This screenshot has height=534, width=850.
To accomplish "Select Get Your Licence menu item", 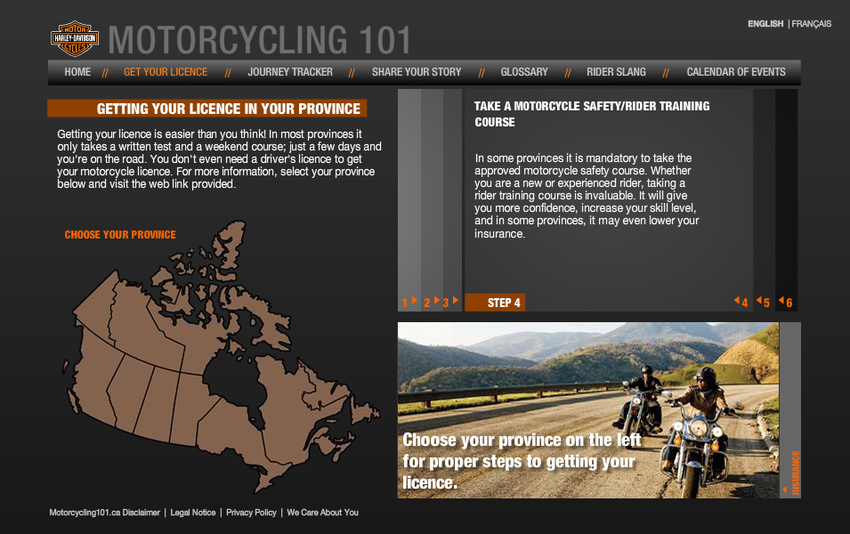I will coord(165,72).
